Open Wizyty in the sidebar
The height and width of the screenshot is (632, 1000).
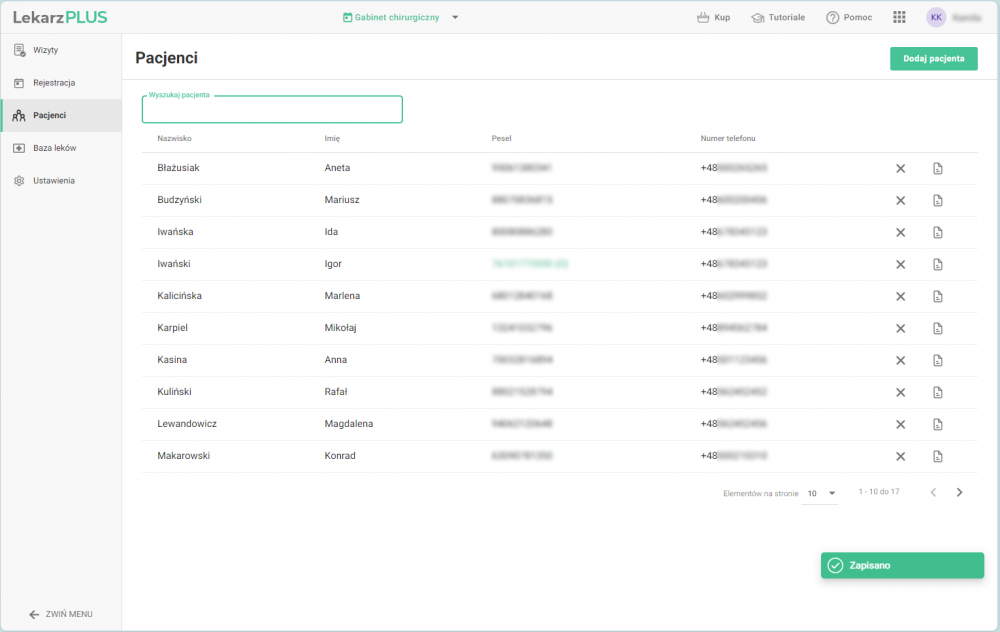(46, 50)
